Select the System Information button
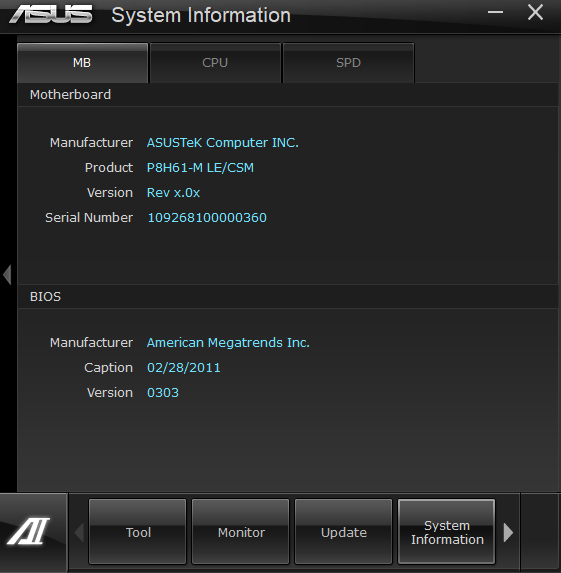This screenshot has width=561, height=573. pyautogui.click(x=447, y=532)
